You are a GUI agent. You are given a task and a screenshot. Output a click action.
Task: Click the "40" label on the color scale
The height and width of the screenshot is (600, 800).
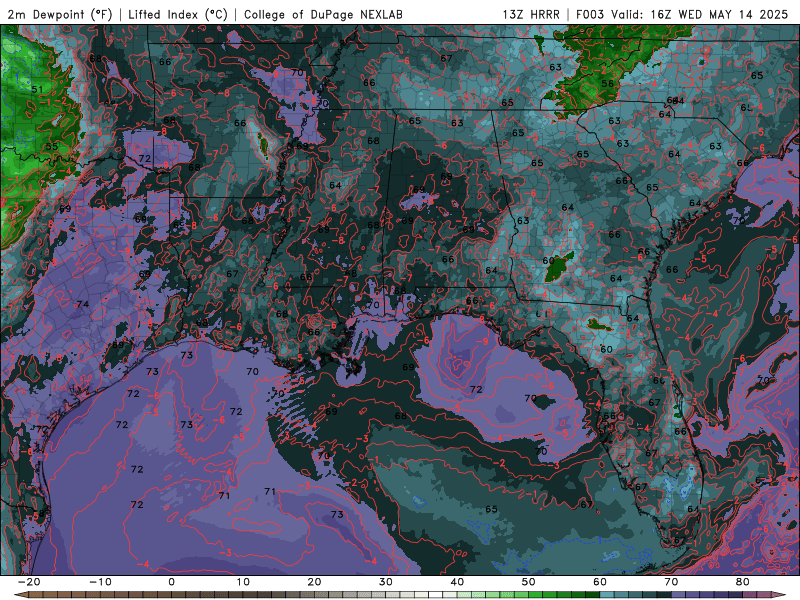(457, 582)
